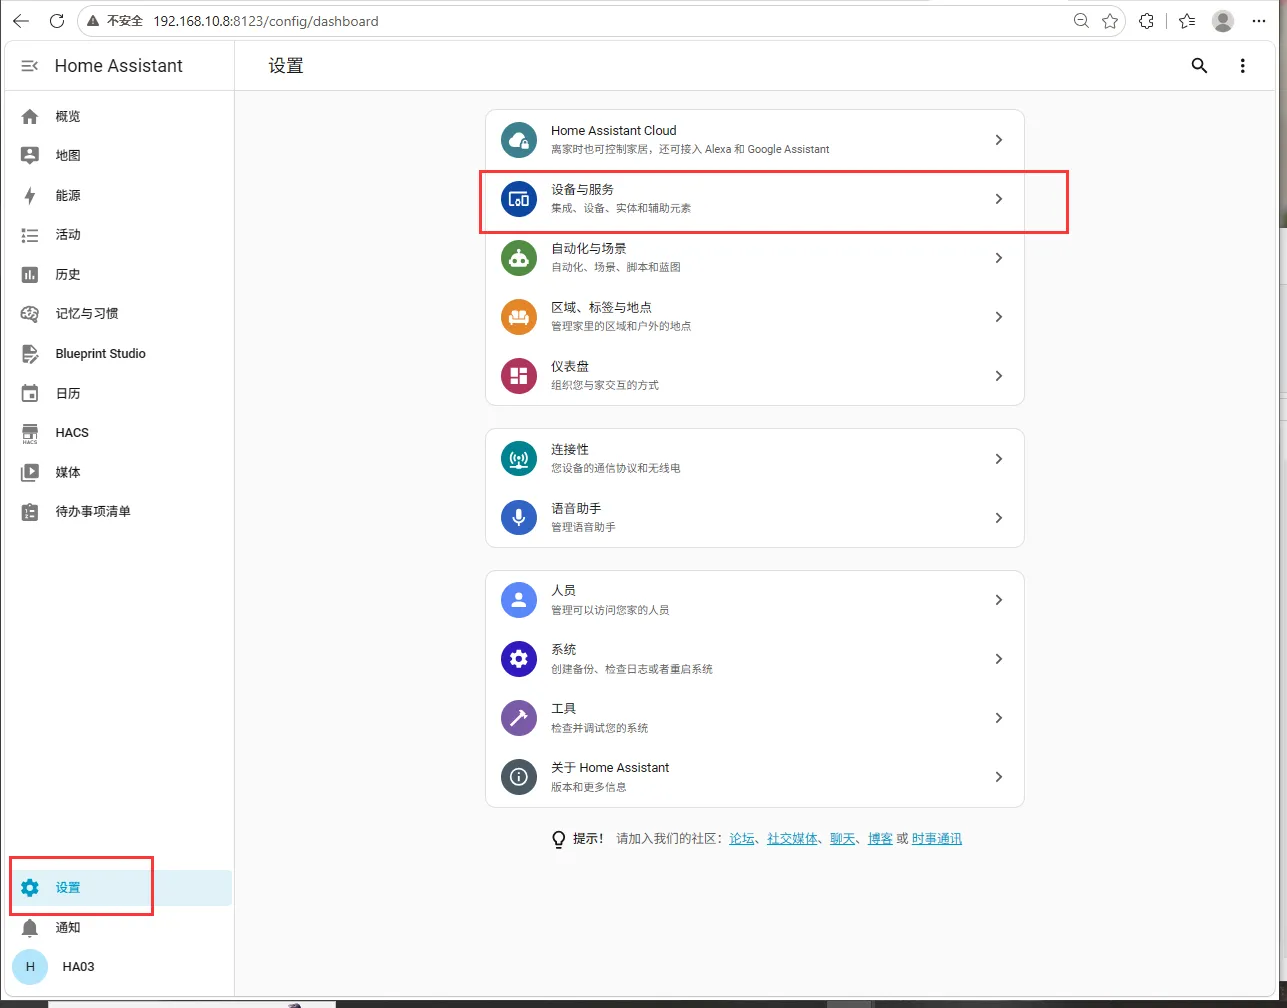The width and height of the screenshot is (1287, 1008).
Task: Click the 日历 calendar icon
Action: (30, 394)
